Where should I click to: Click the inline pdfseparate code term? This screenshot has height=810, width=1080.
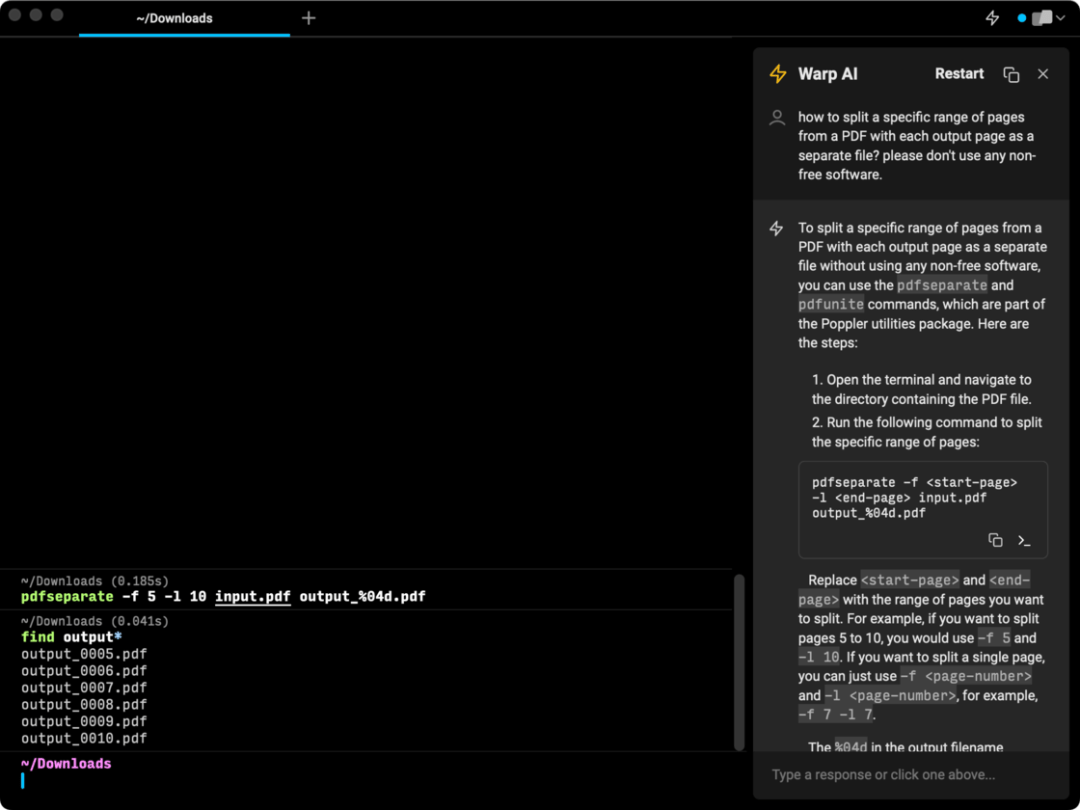(x=942, y=285)
